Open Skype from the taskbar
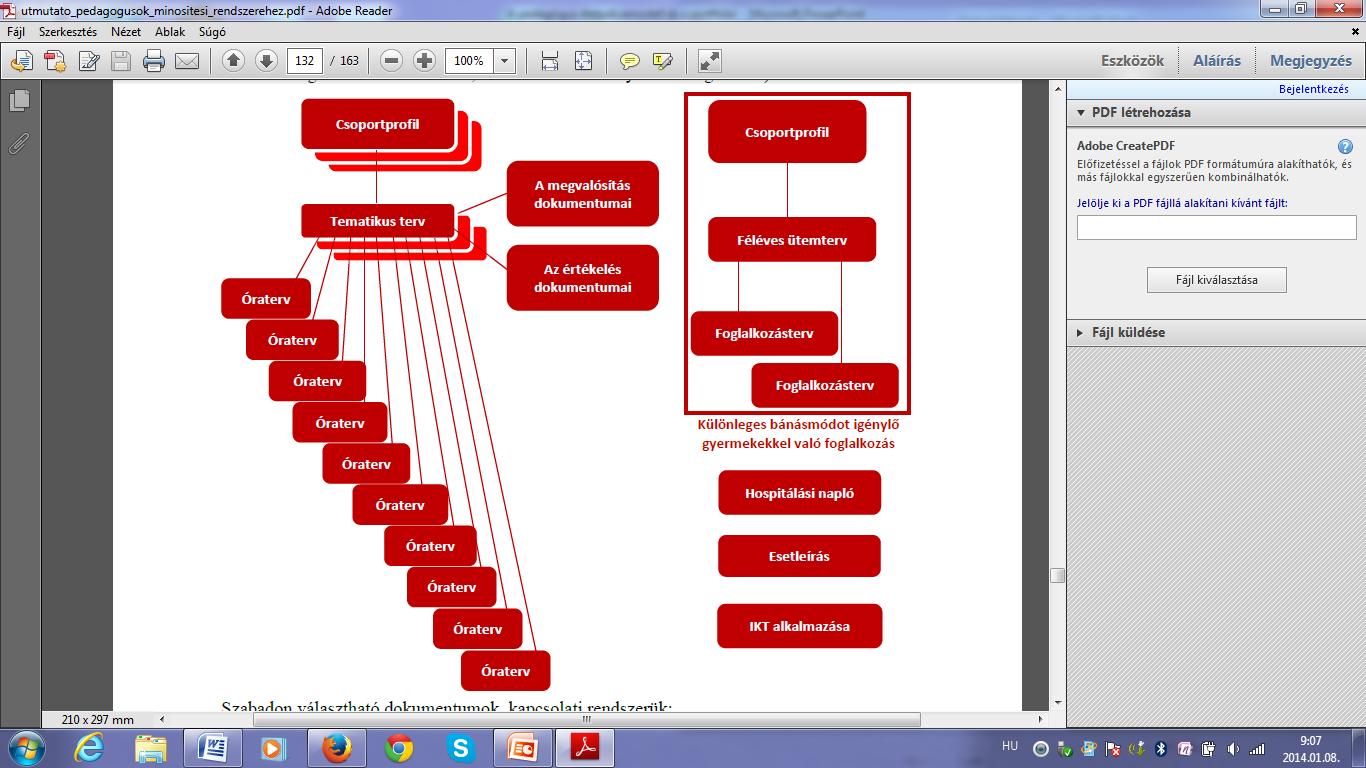 pyautogui.click(x=461, y=748)
